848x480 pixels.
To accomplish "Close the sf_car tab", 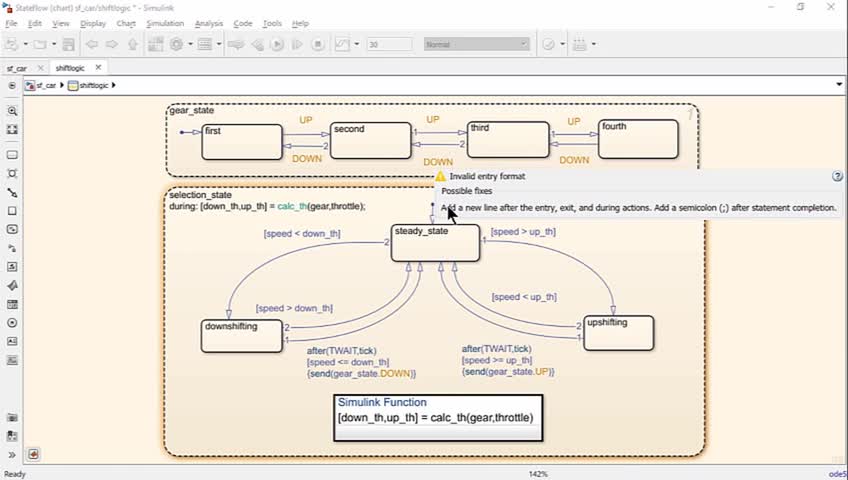I will pos(40,68).
